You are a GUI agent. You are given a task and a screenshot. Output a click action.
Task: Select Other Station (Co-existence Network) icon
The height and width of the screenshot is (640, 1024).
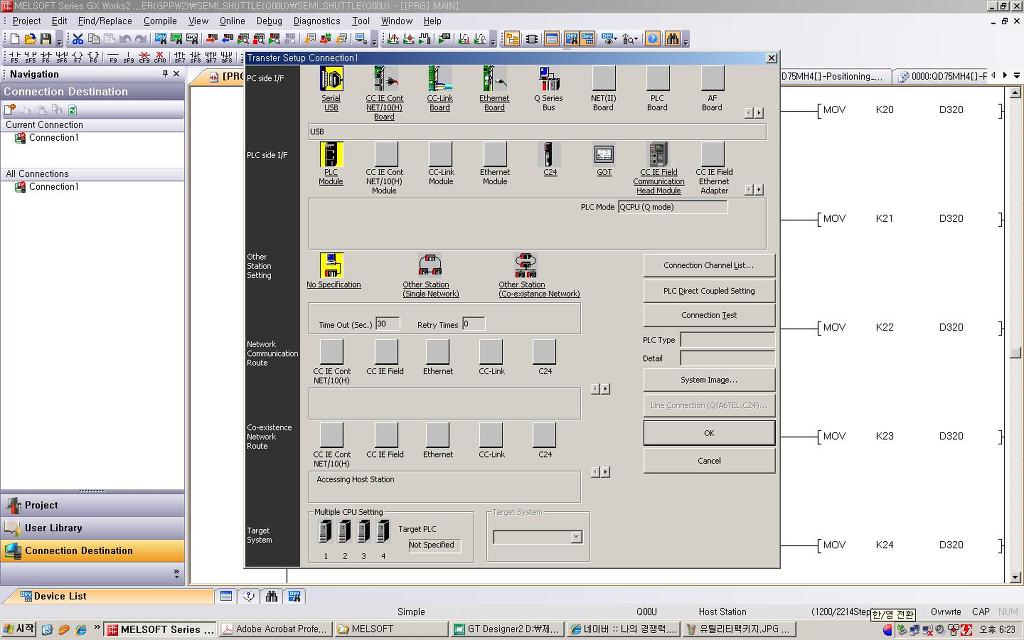(x=526, y=266)
